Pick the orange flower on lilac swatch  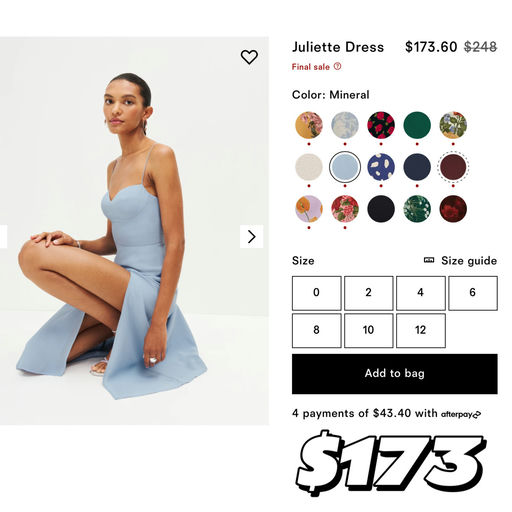click(309, 209)
